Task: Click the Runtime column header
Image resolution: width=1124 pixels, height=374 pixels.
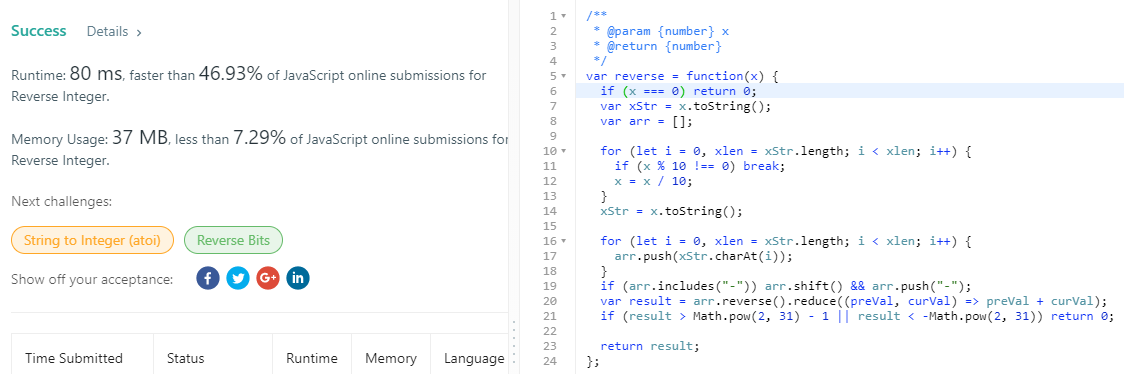Action: click(311, 358)
